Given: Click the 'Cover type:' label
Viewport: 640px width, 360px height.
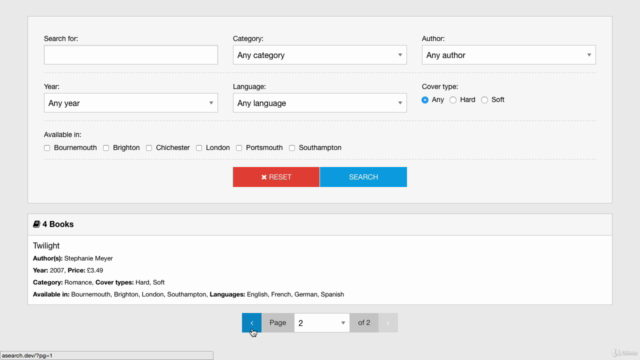Looking at the screenshot, I should [x=440, y=87].
